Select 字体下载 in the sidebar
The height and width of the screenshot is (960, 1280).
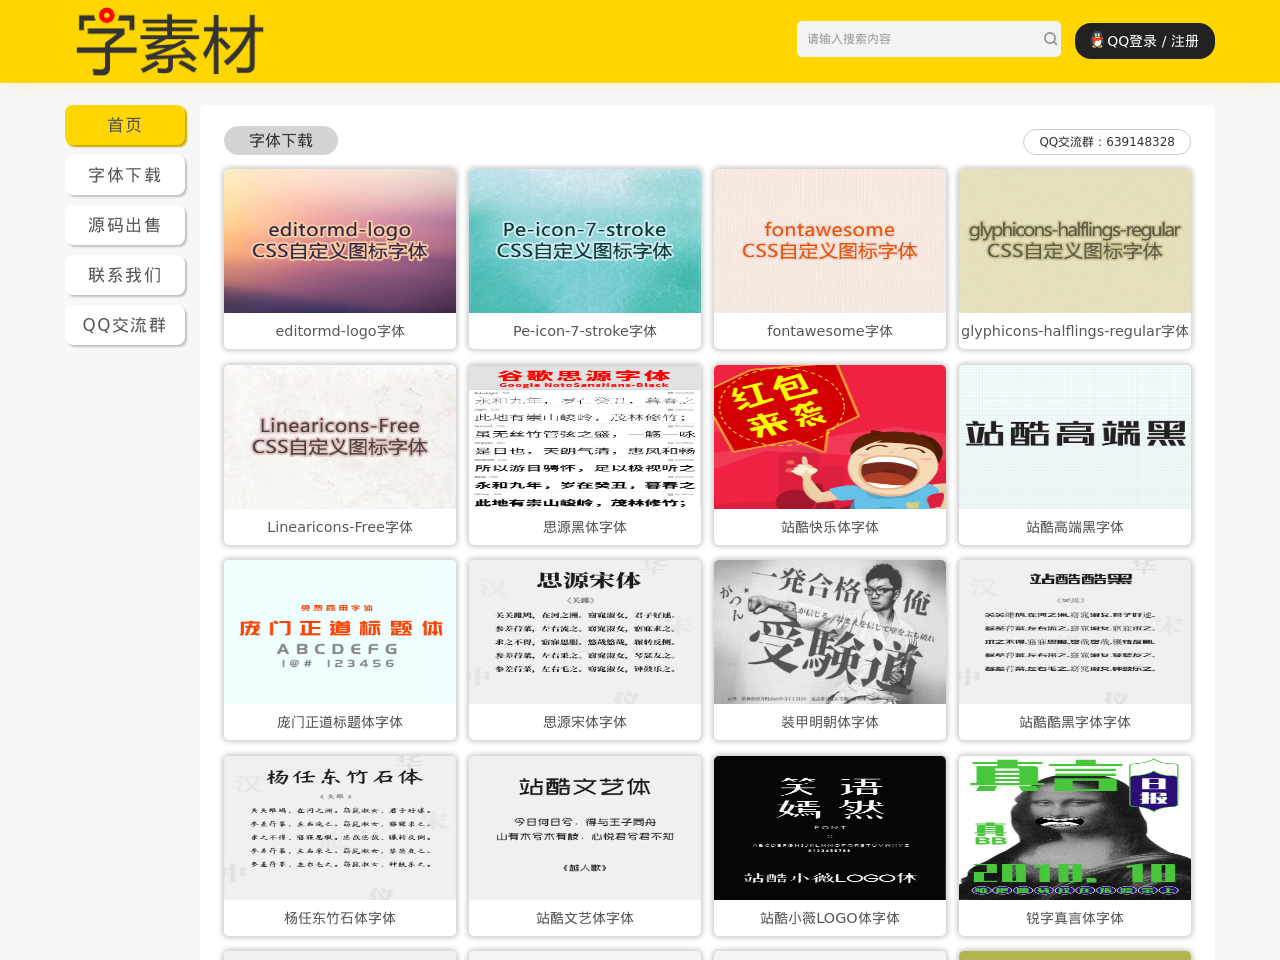[125, 175]
